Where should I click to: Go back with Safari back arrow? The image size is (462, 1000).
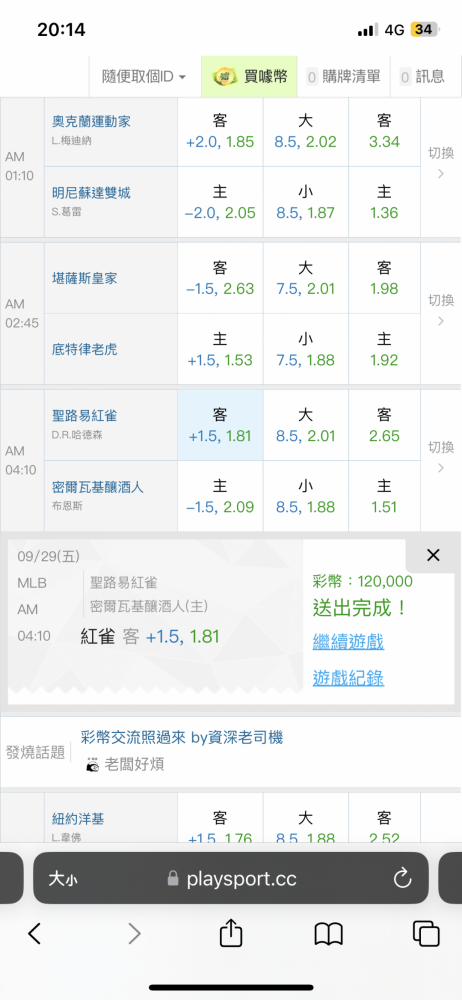35,934
